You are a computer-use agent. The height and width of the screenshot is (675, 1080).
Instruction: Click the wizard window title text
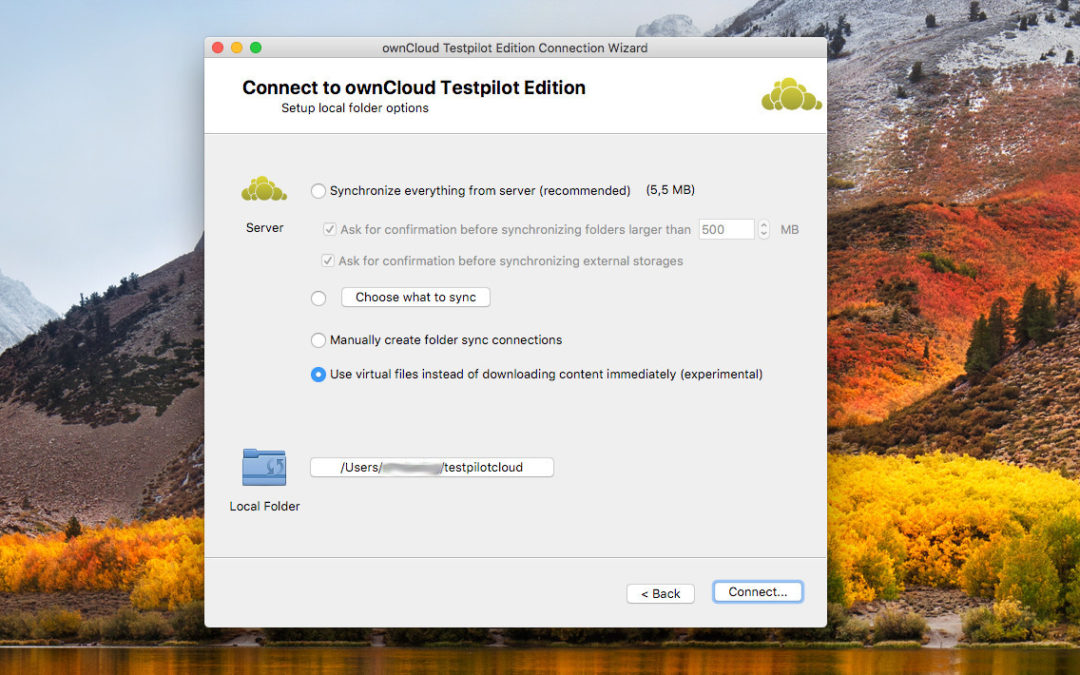tap(515, 48)
